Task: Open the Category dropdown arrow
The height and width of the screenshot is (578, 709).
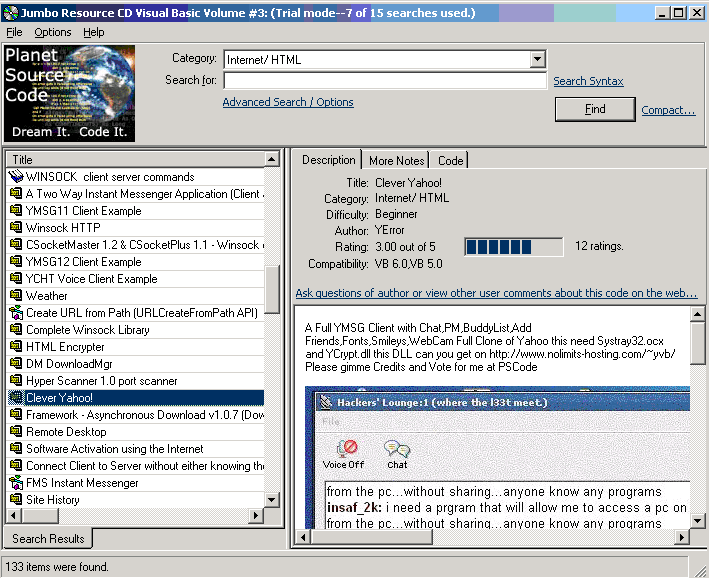Action: point(537,59)
